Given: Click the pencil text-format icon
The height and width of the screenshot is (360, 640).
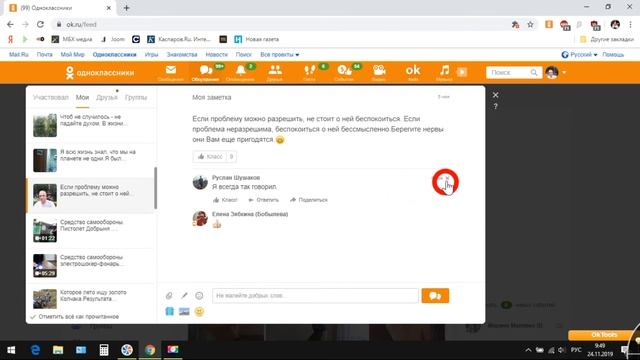Looking at the screenshot, I should tap(184, 296).
